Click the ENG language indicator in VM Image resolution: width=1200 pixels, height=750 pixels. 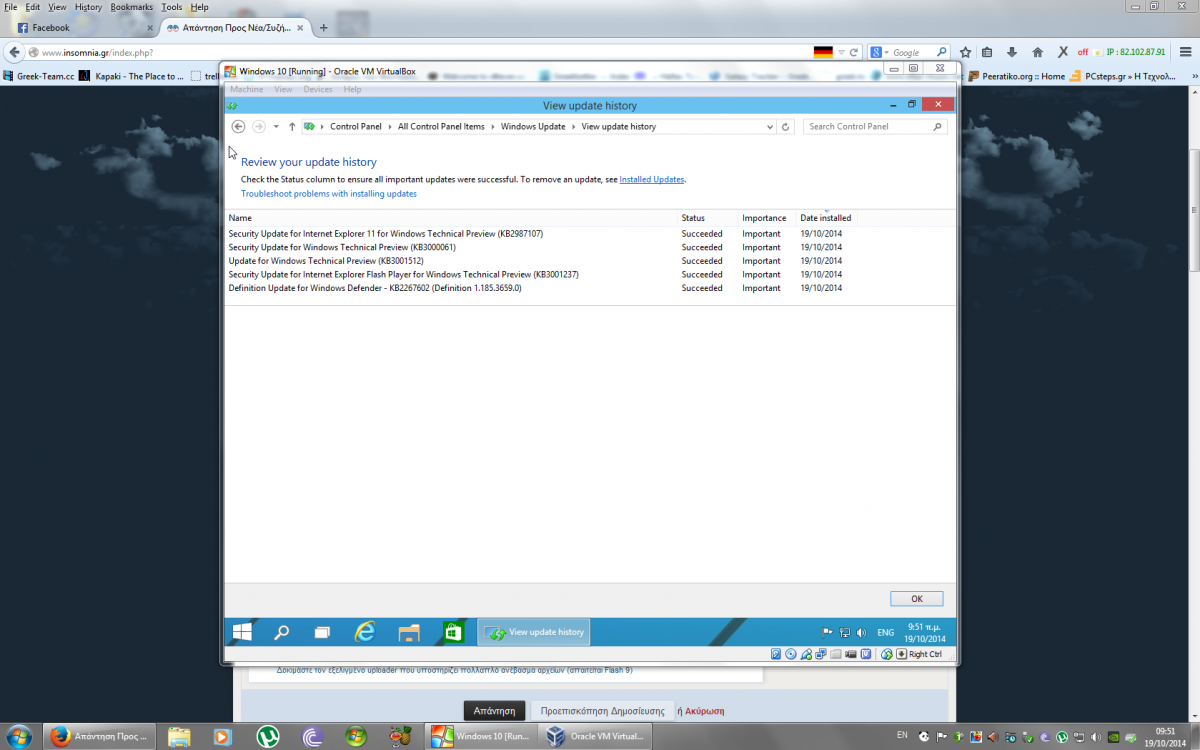(x=886, y=632)
